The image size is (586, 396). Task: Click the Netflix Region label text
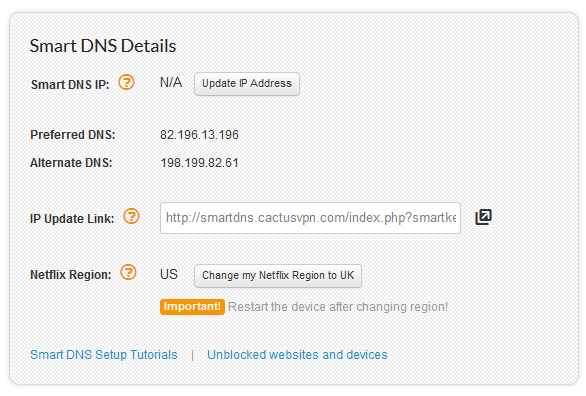click(71, 275)
